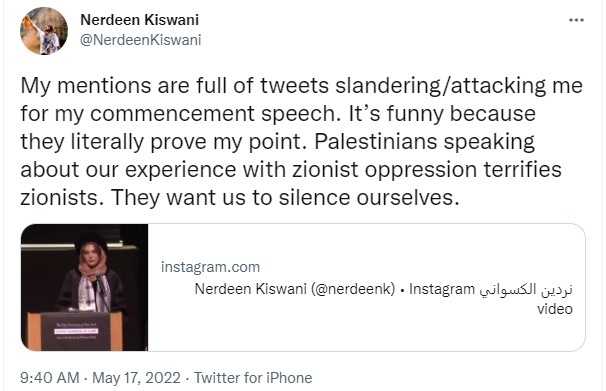Click Nerdeen Kiswani's round profile avatar
606x391 pixels.
click(44, 31)
